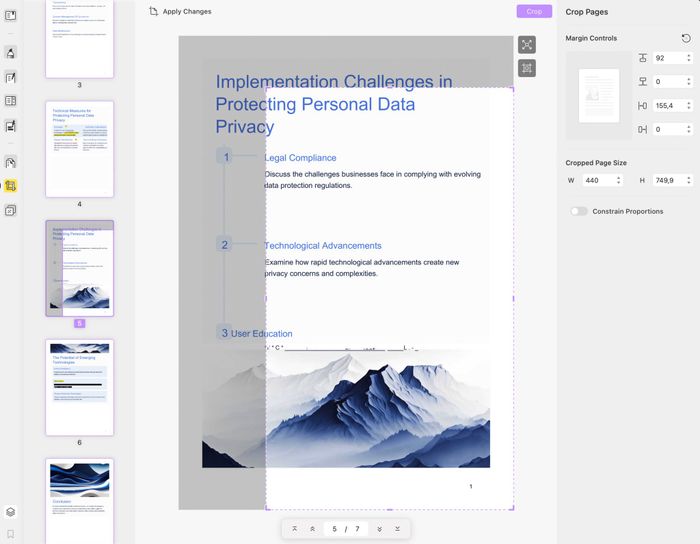700x544 pixels.
Task: Jump to the first page using navigation bar
Action: pyautogui.click(x=294, y=528)
